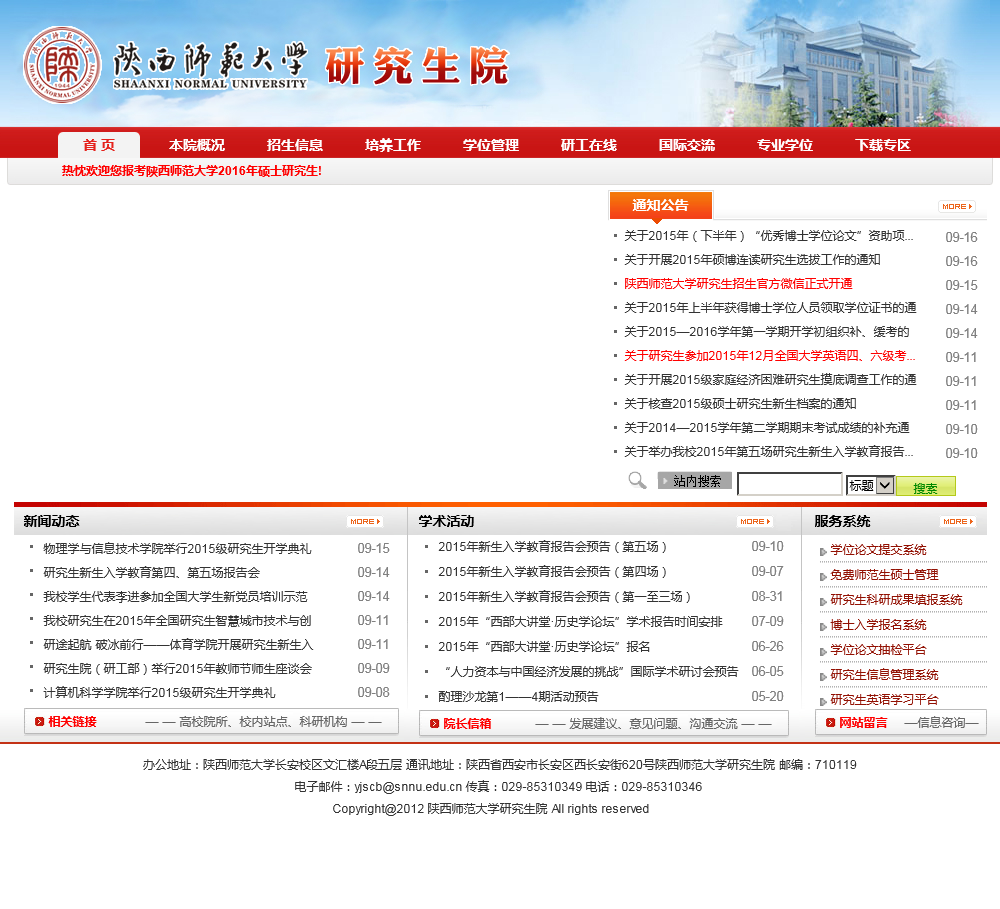Screen dimensions: 1000x909
Task: Open MORE in the 新闻动态 section
Action: [x=365, y=522]
